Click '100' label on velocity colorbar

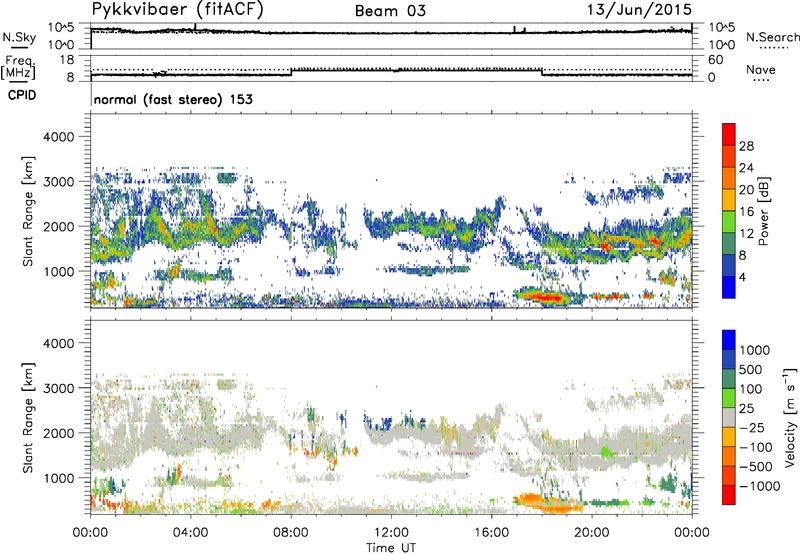pos(751,389)
